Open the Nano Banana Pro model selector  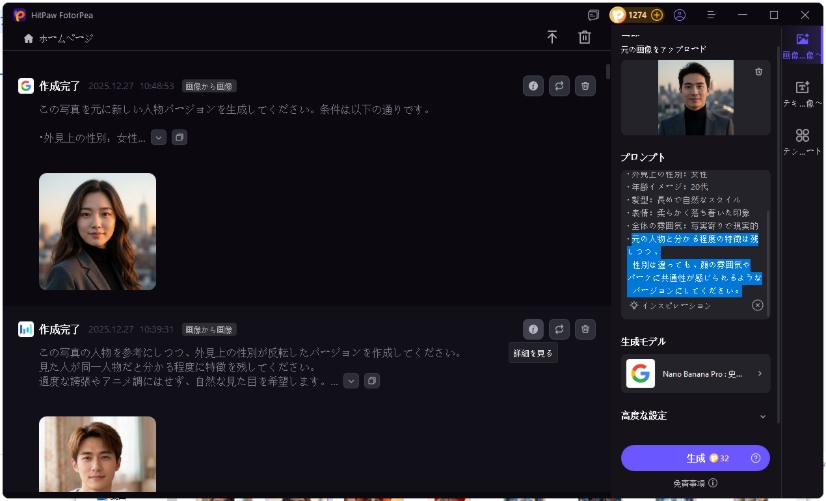point(695,374)
